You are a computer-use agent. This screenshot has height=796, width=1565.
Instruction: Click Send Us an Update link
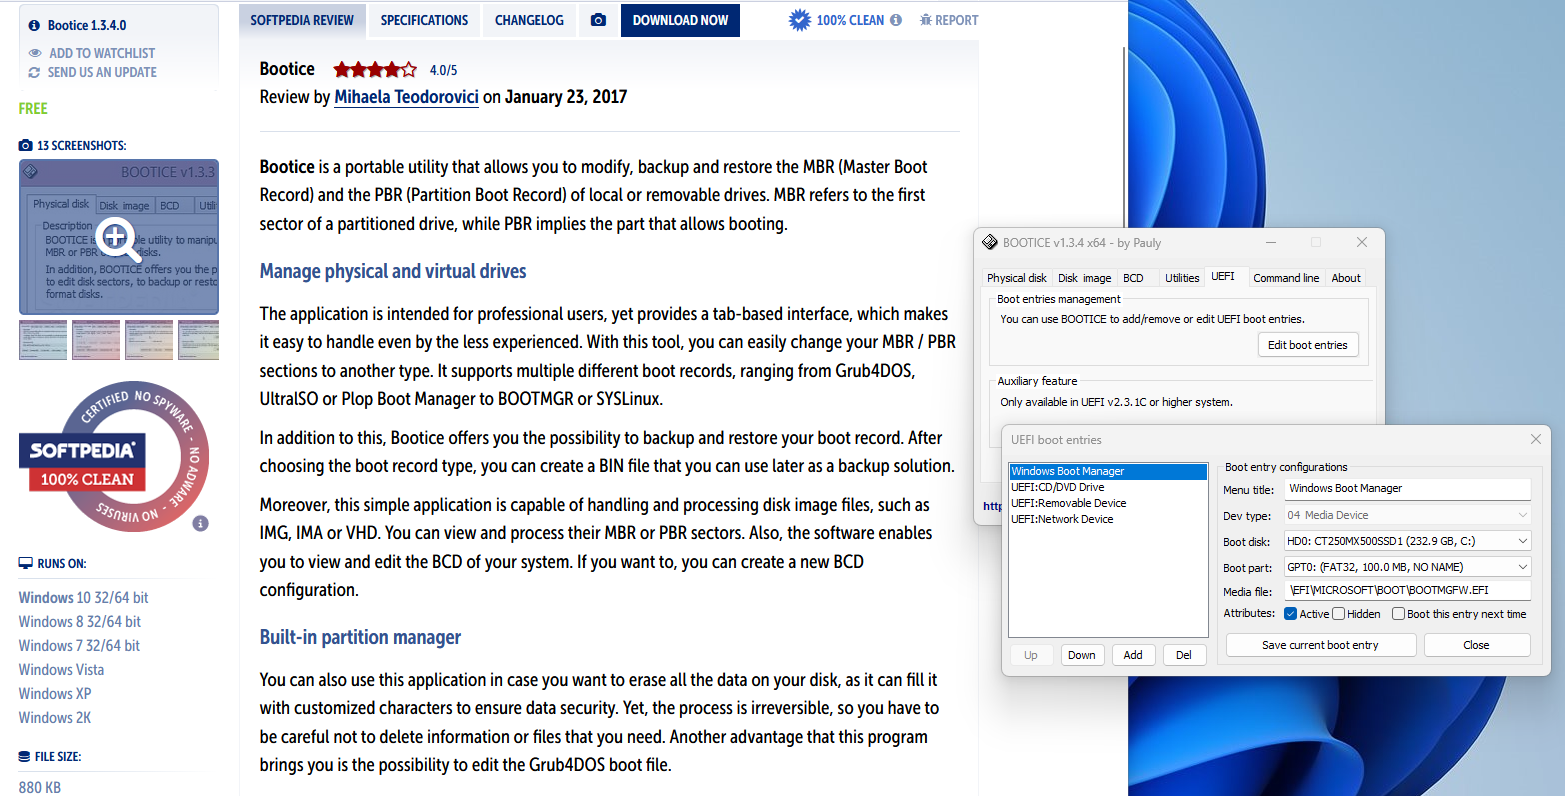click(102, 72)
